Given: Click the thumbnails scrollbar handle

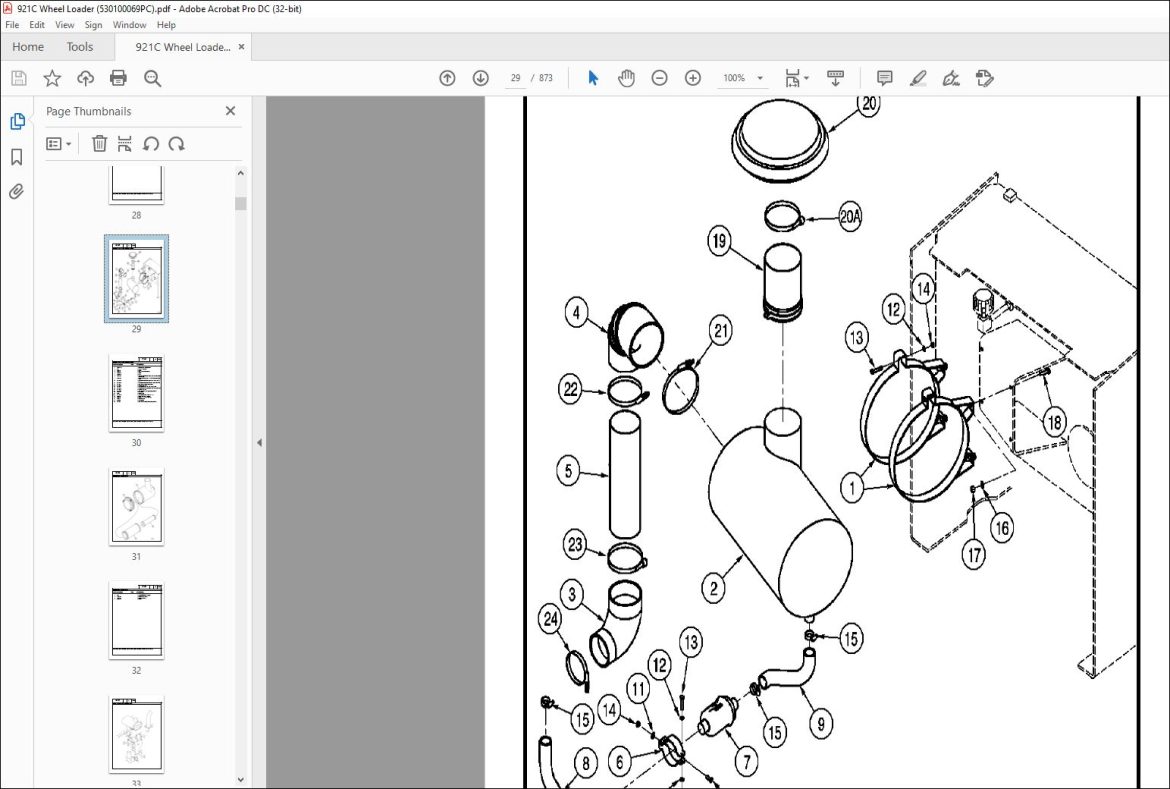Looking at the screenshot, I should (x=240, y=203).
